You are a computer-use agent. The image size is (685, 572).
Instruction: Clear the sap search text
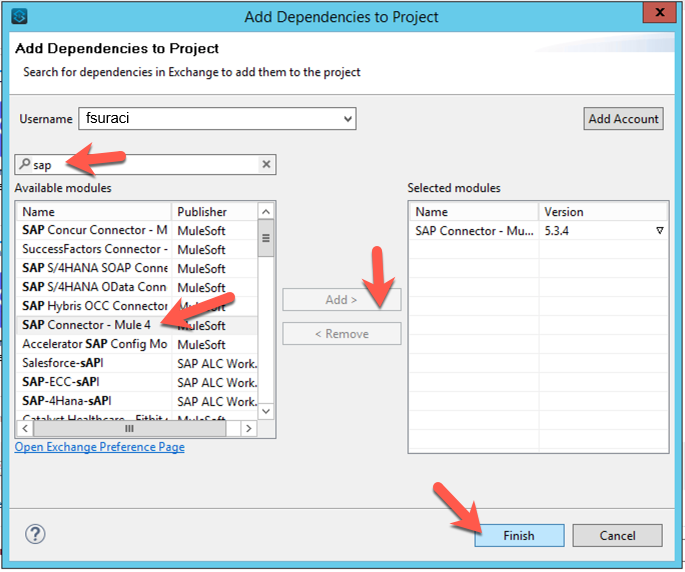pos(266,164)
